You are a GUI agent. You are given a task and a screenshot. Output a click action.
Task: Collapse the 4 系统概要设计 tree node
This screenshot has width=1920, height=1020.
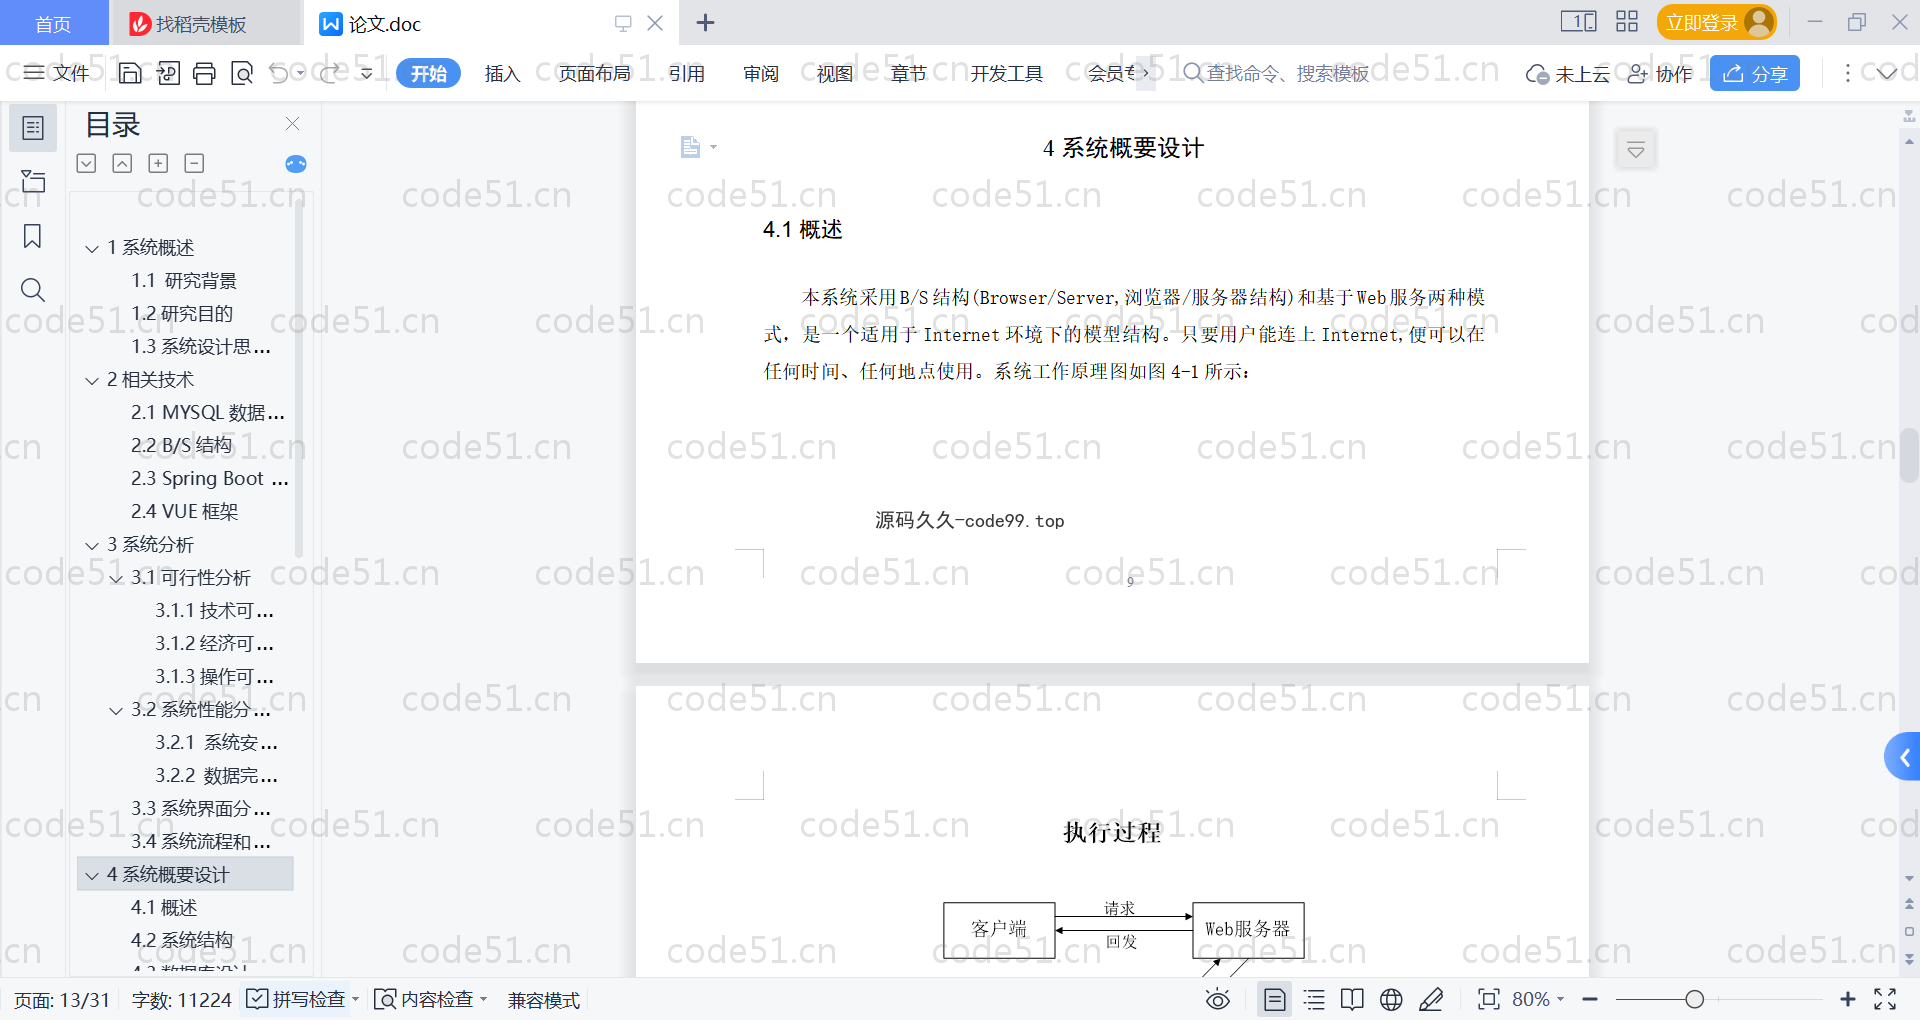92,876
